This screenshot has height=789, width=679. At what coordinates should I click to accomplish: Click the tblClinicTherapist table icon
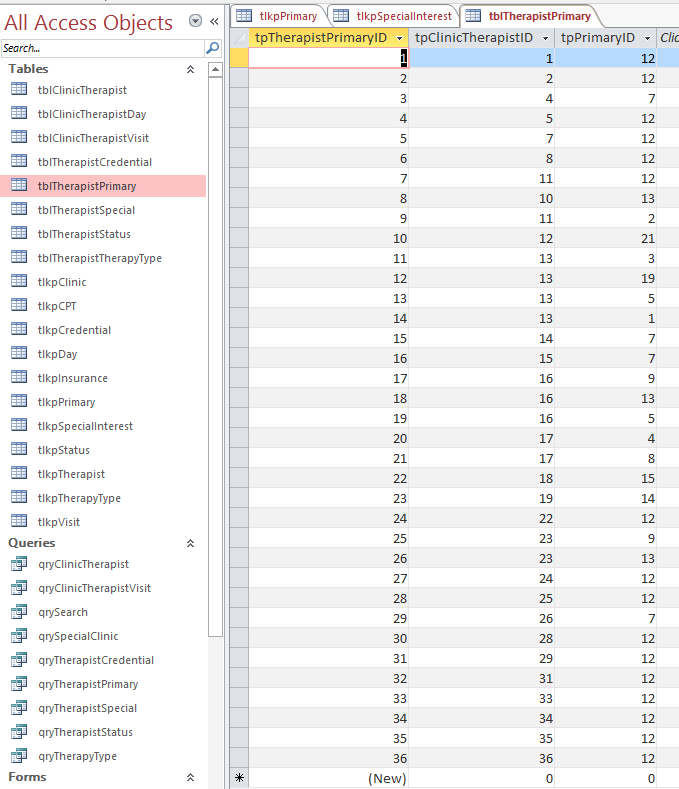[x=19, y=90]
